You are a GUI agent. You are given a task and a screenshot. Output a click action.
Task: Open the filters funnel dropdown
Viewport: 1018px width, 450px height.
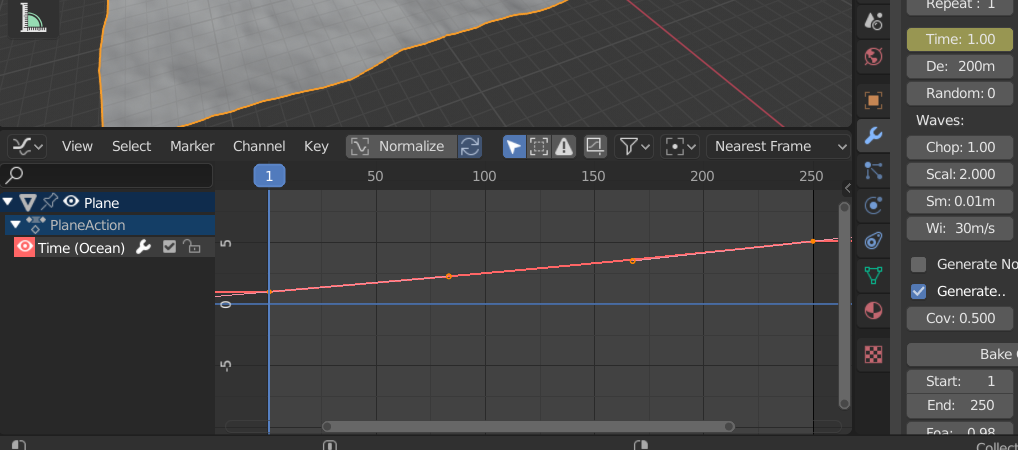pyautogui.click(x=634, y=147)
